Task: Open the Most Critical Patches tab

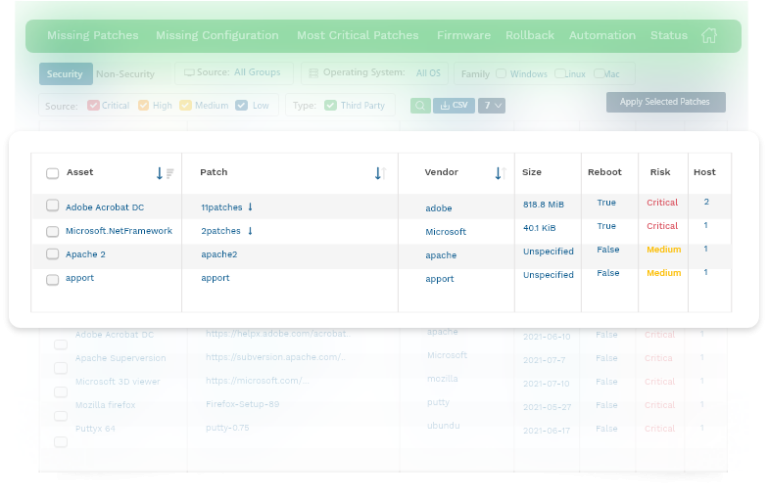Action: (358, 35)
